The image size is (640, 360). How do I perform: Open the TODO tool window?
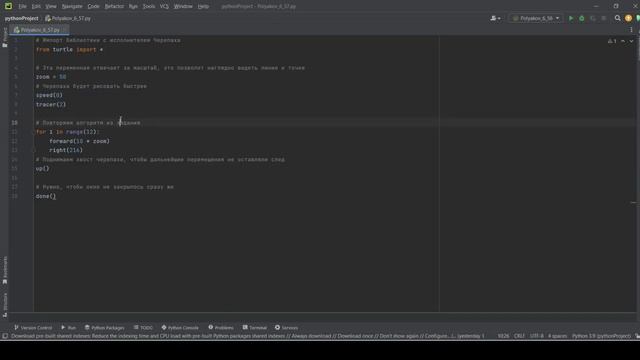[143, 328]
